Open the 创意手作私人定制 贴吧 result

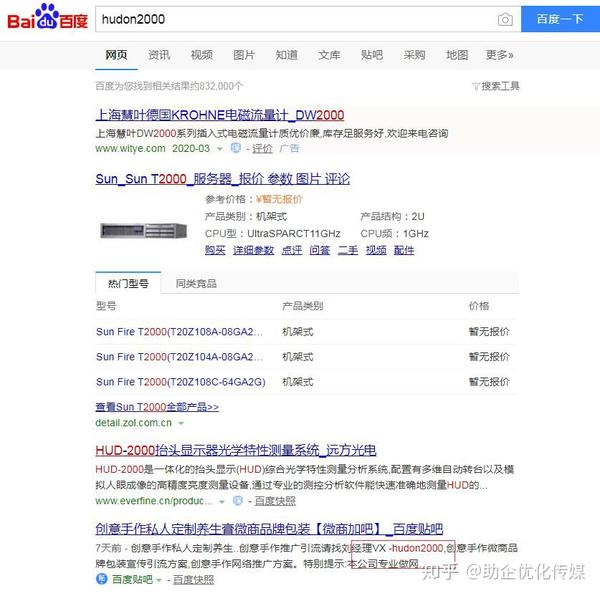tap(269, 529)
